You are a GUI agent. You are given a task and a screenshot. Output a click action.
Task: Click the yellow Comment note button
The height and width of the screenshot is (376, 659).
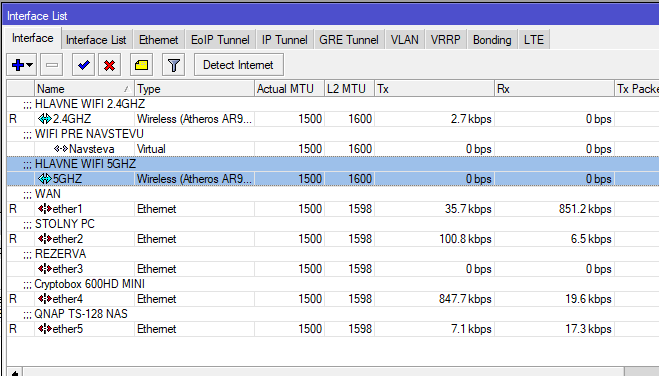141,65
